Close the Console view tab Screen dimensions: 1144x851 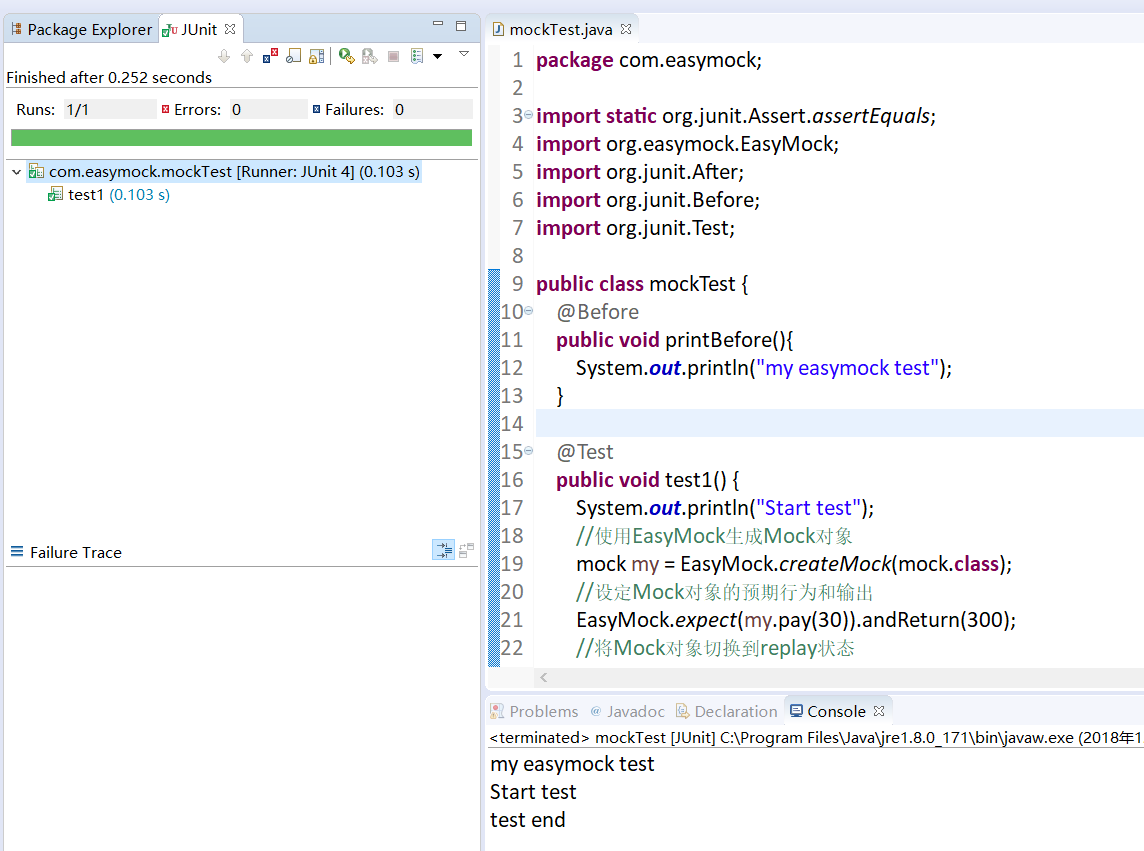click(879, 711)
